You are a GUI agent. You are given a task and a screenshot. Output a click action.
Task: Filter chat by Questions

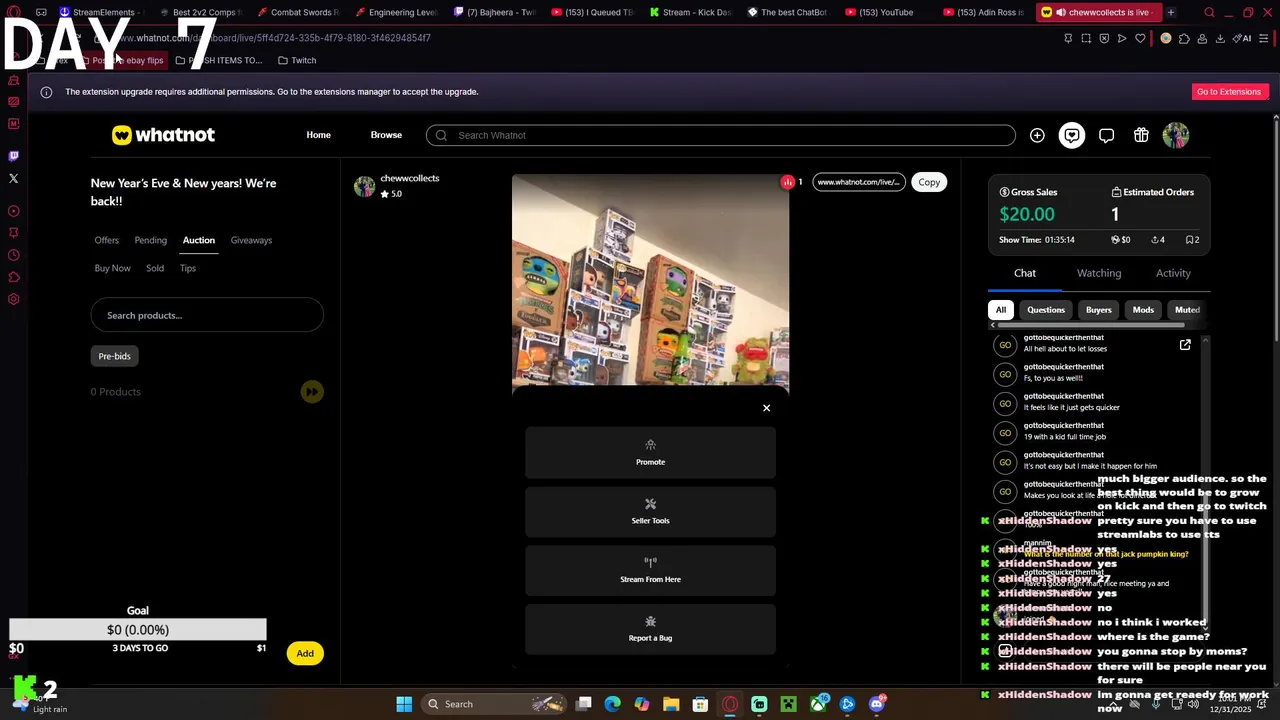(1046, 310)
